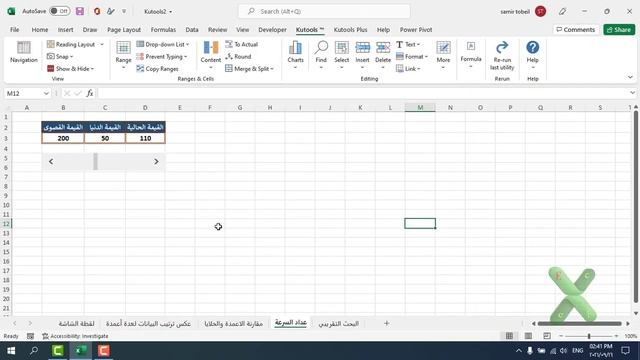Switch to sheet البحث التقريبي
The width and height of the screenshot is (640, 360).
(338, 323)
